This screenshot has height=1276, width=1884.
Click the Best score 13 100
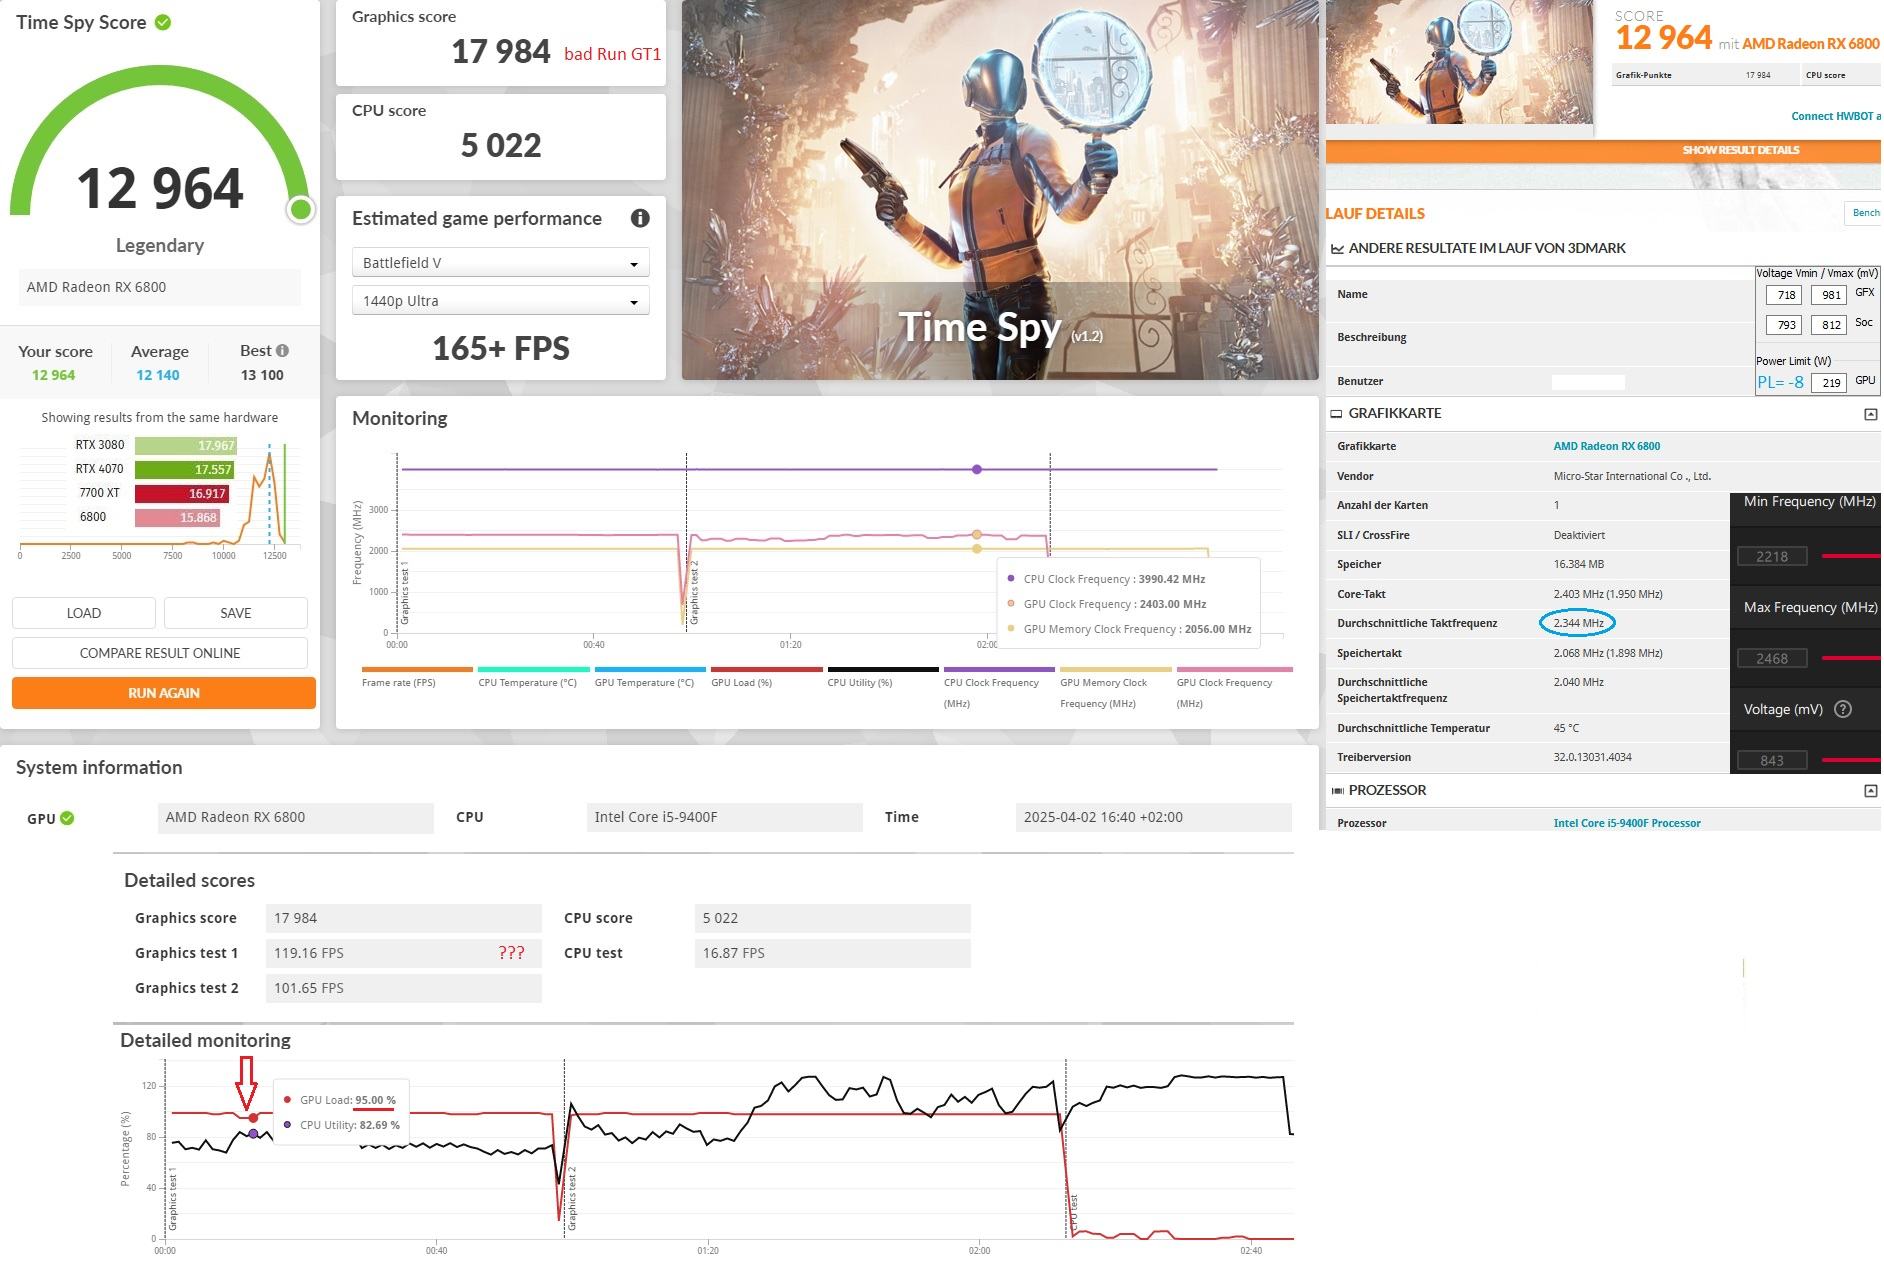tap(262, 375)
